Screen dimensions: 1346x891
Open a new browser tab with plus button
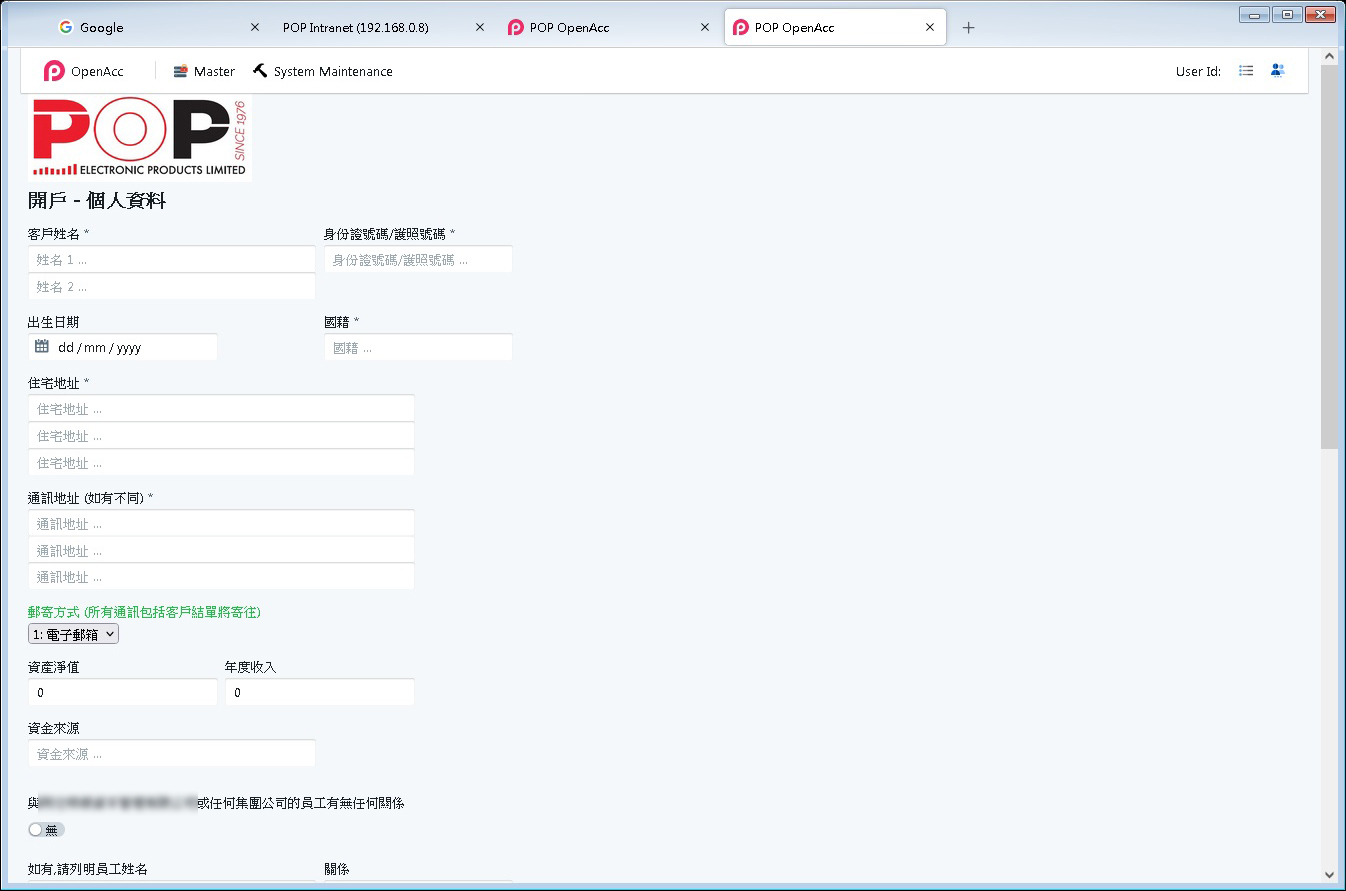pos(968,28)
